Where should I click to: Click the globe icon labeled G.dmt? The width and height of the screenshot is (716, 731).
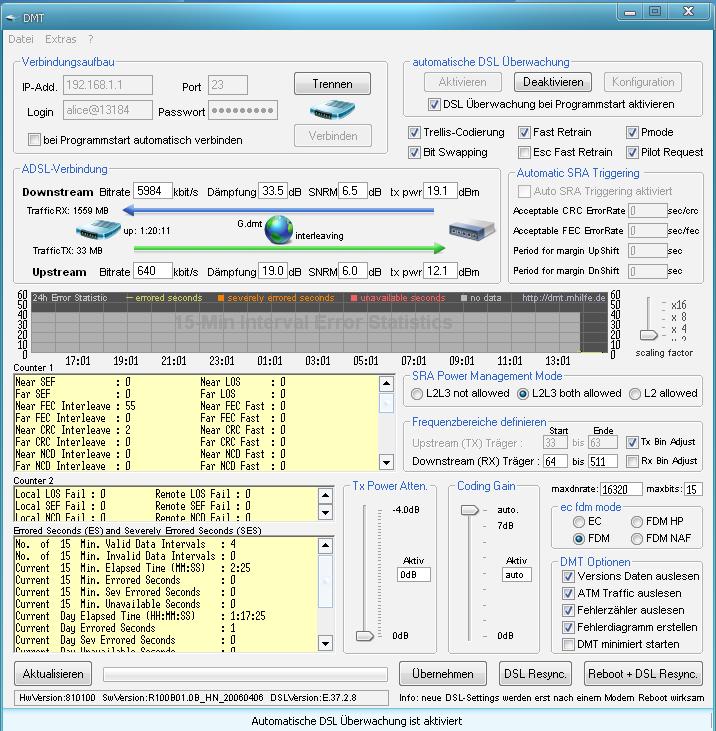coord(279,230)
